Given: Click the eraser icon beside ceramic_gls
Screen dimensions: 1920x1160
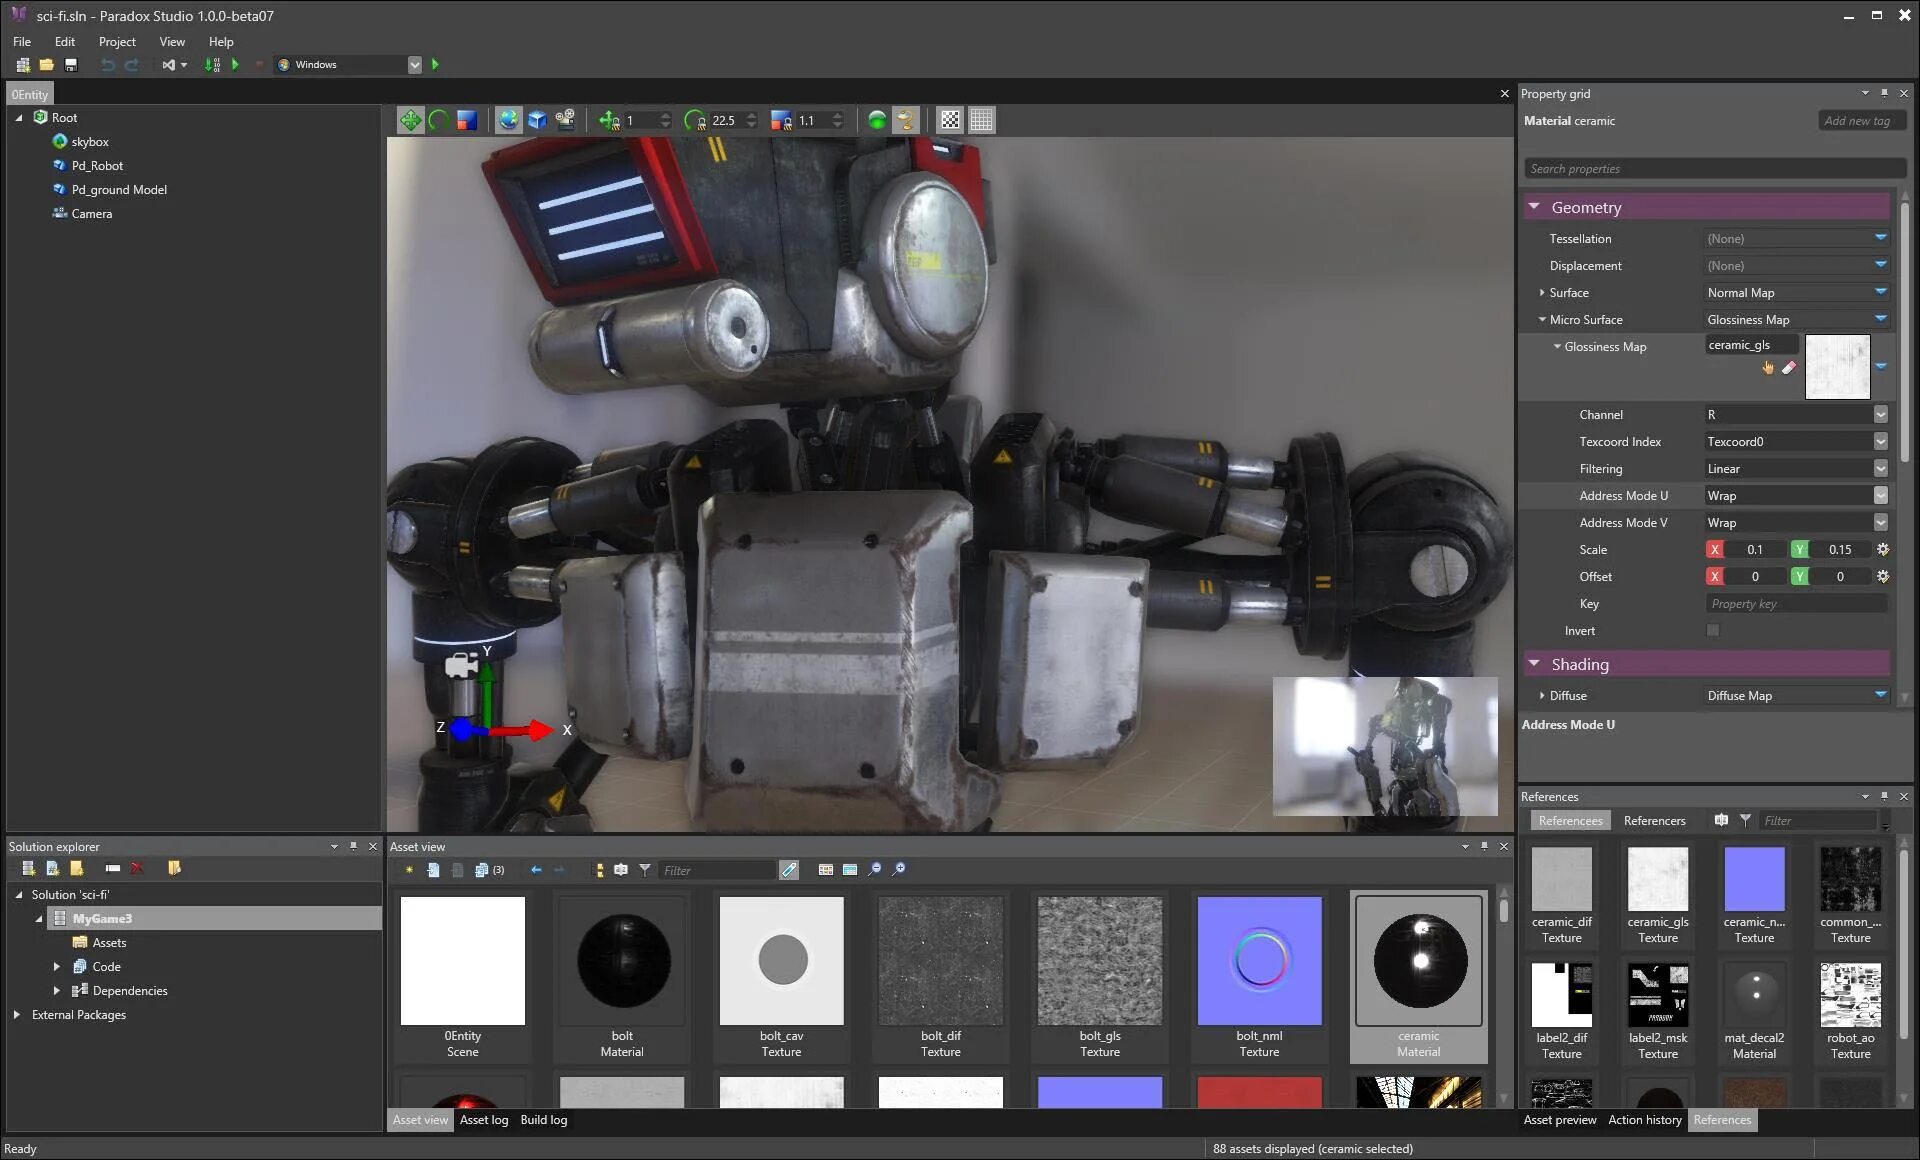Looking at the screenshot, I should [x=1789, y=368].
